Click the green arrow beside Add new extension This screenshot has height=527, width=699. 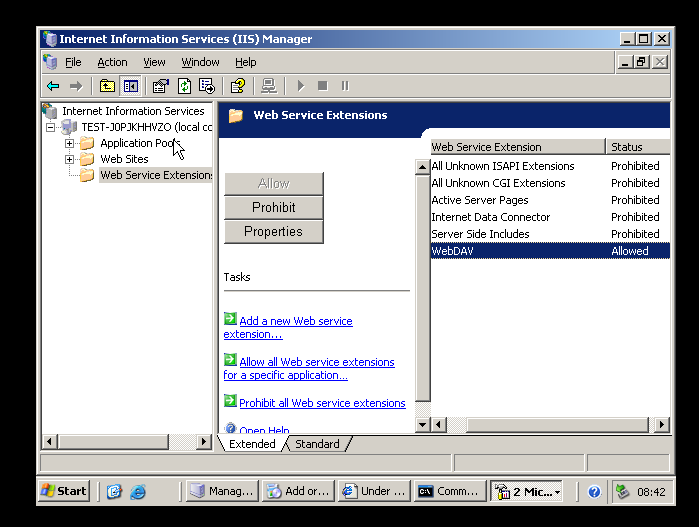pos(230,319)
